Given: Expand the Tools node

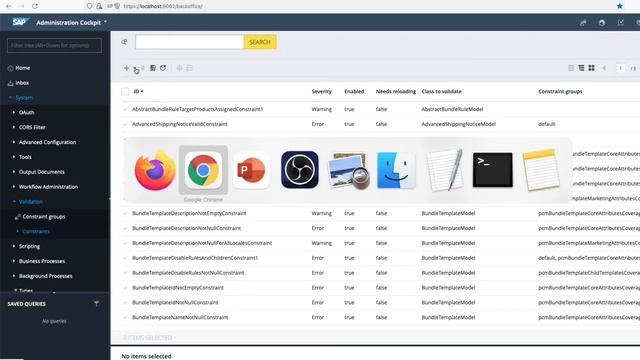Looking at the screenshot, I should 14,157.
